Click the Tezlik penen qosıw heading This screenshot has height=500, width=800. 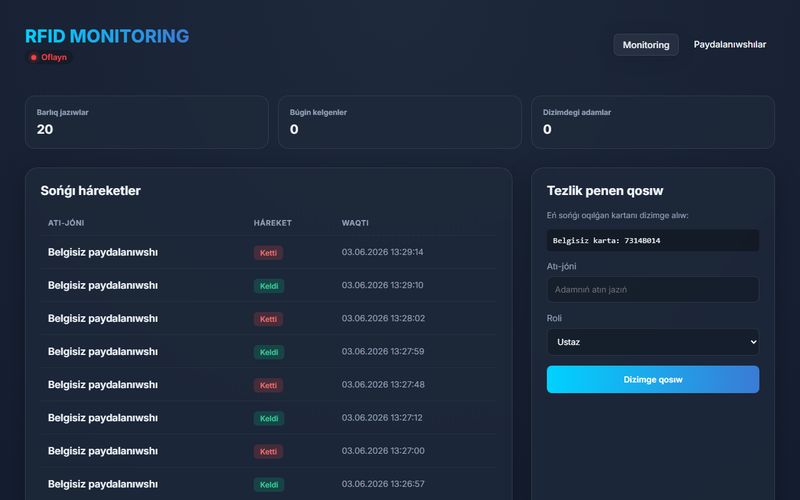605,191
